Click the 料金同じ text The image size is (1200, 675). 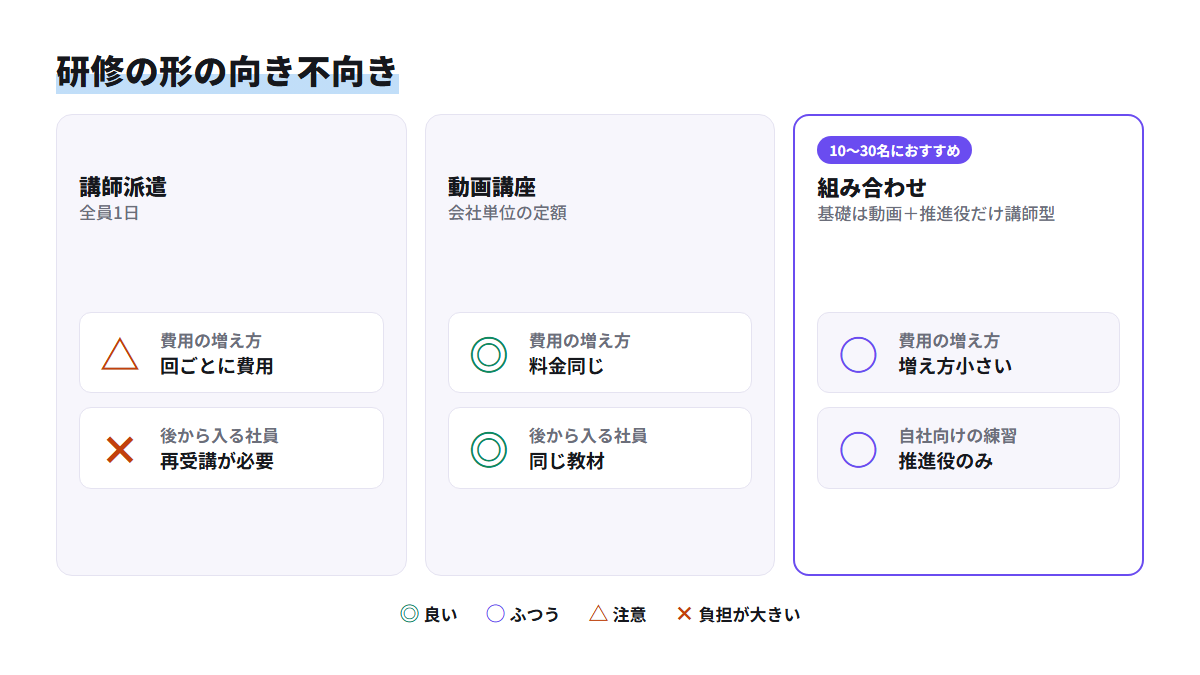(567, 366)
